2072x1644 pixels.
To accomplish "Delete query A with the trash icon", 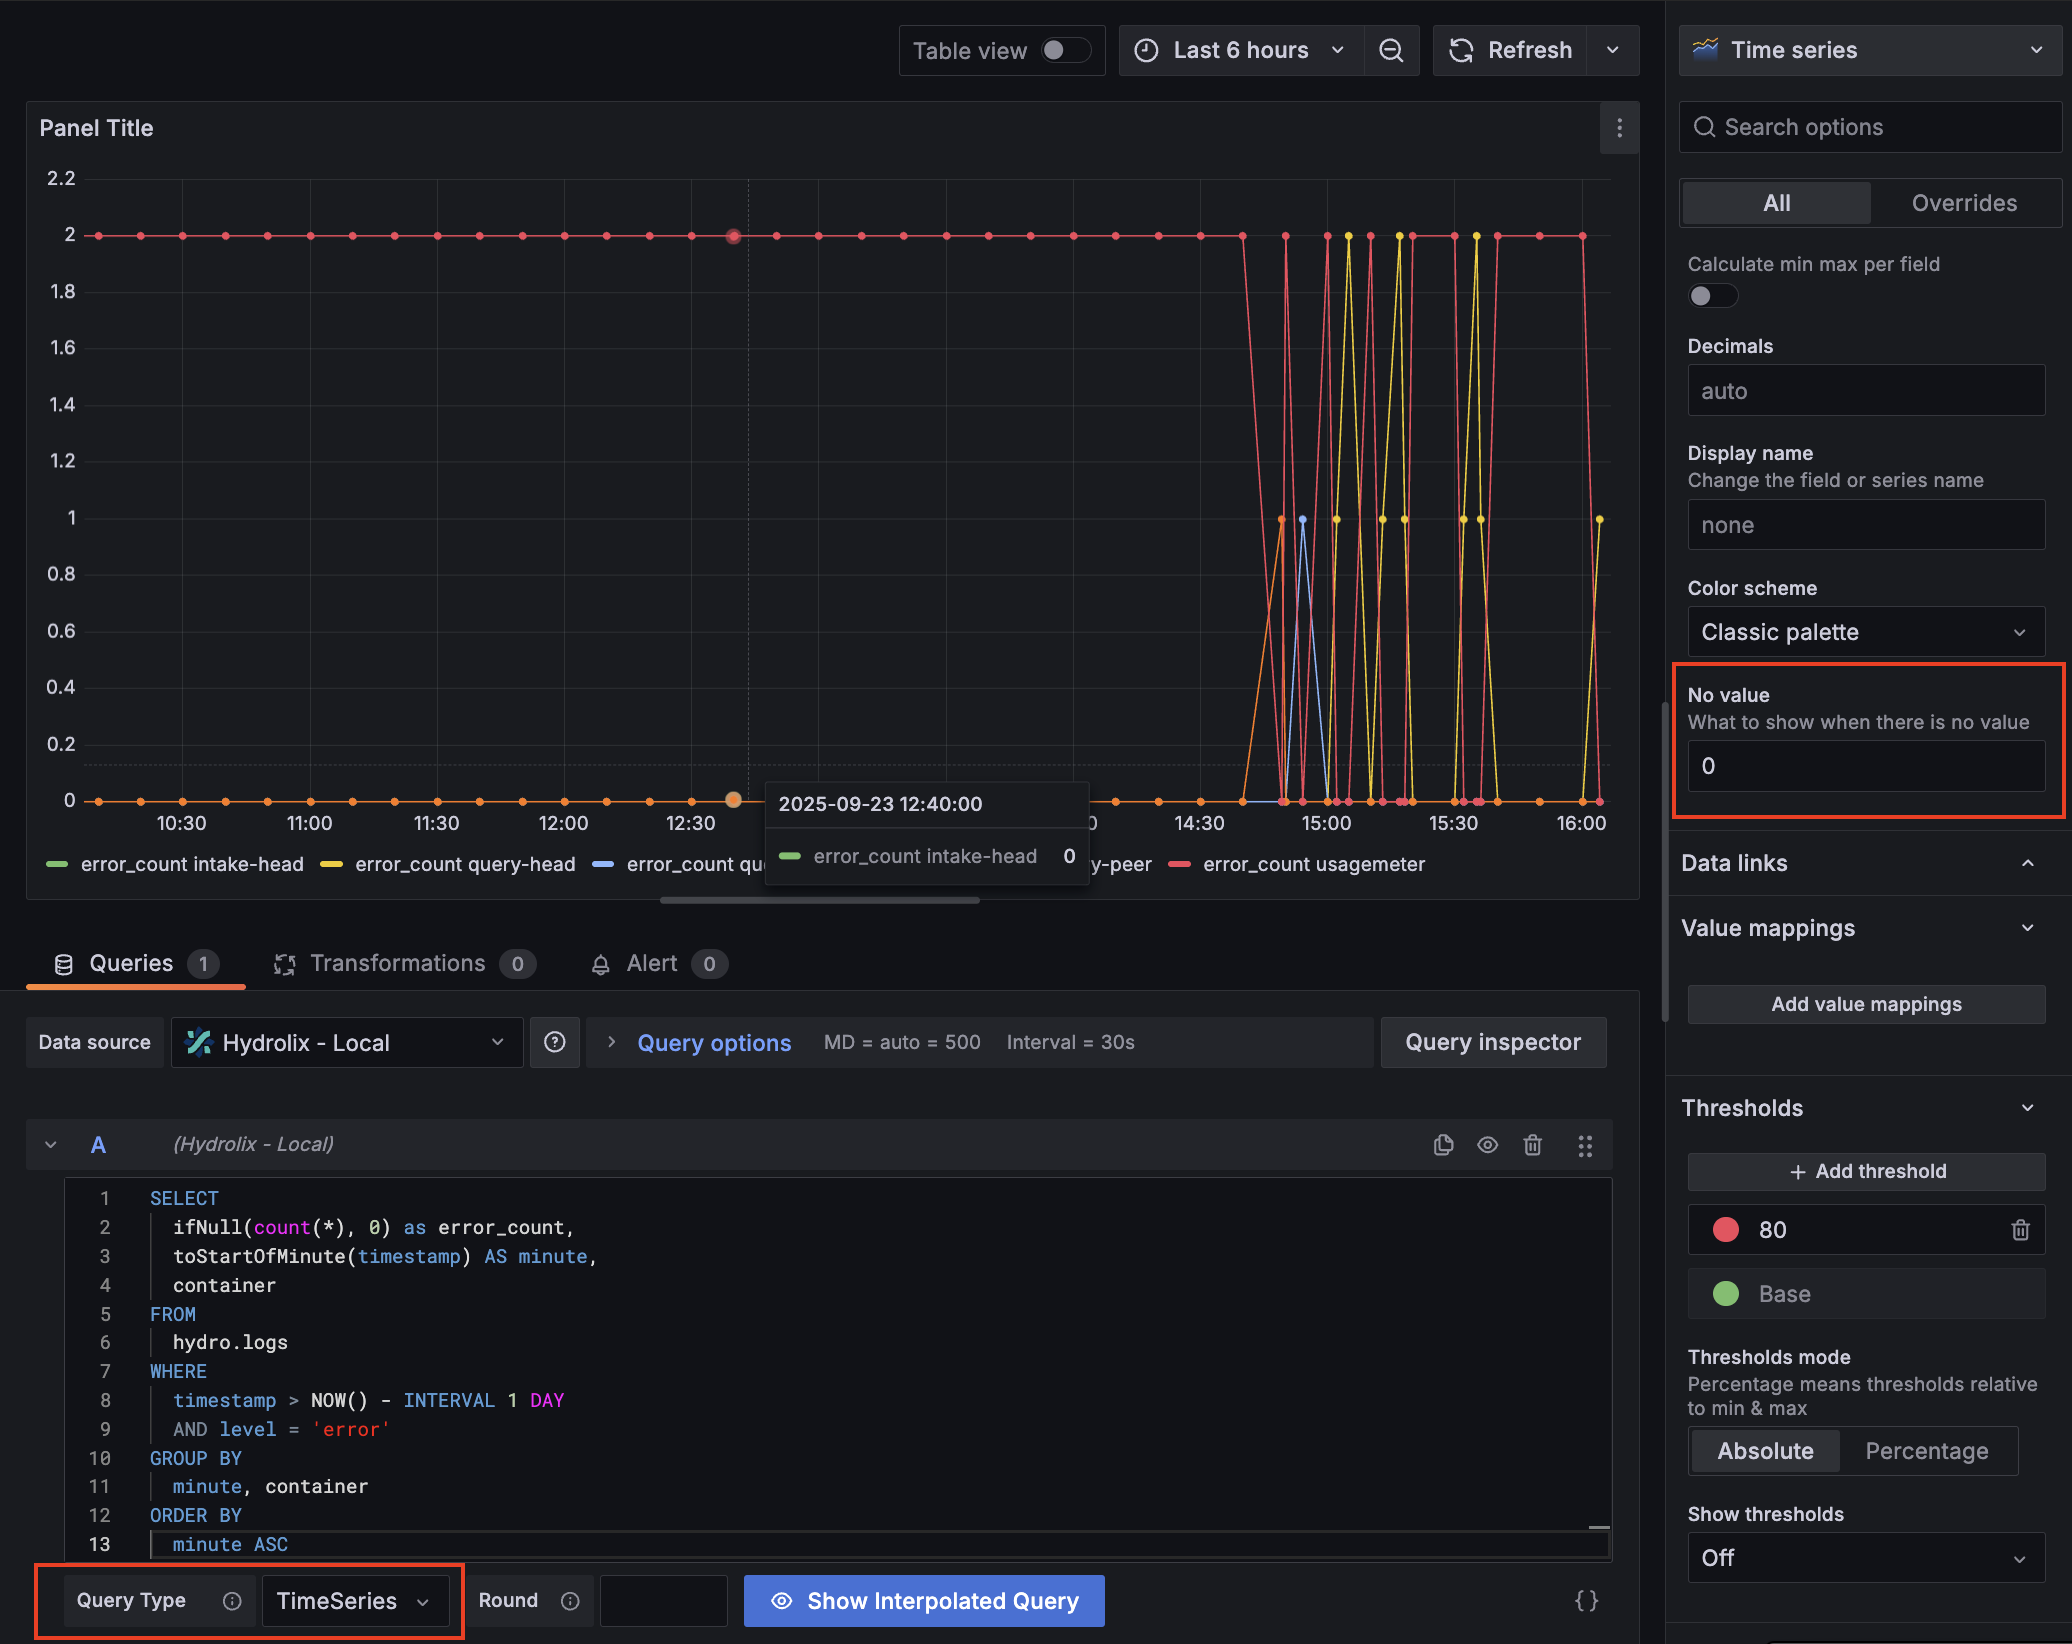I will (x=1532, y=1145).
